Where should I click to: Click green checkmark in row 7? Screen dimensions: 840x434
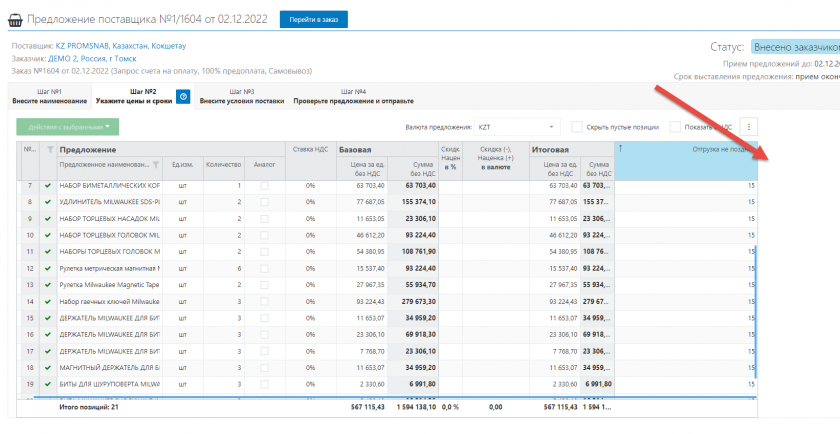47,186
